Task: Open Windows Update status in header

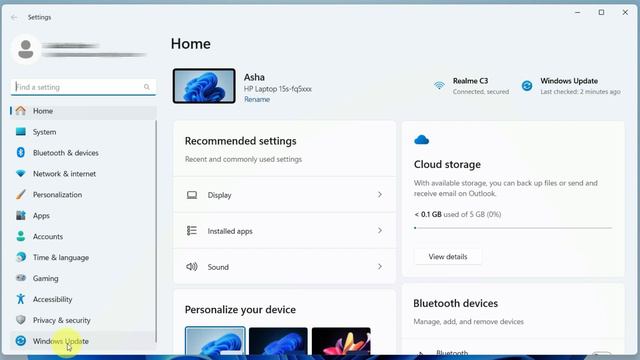Action: point(571,86)
